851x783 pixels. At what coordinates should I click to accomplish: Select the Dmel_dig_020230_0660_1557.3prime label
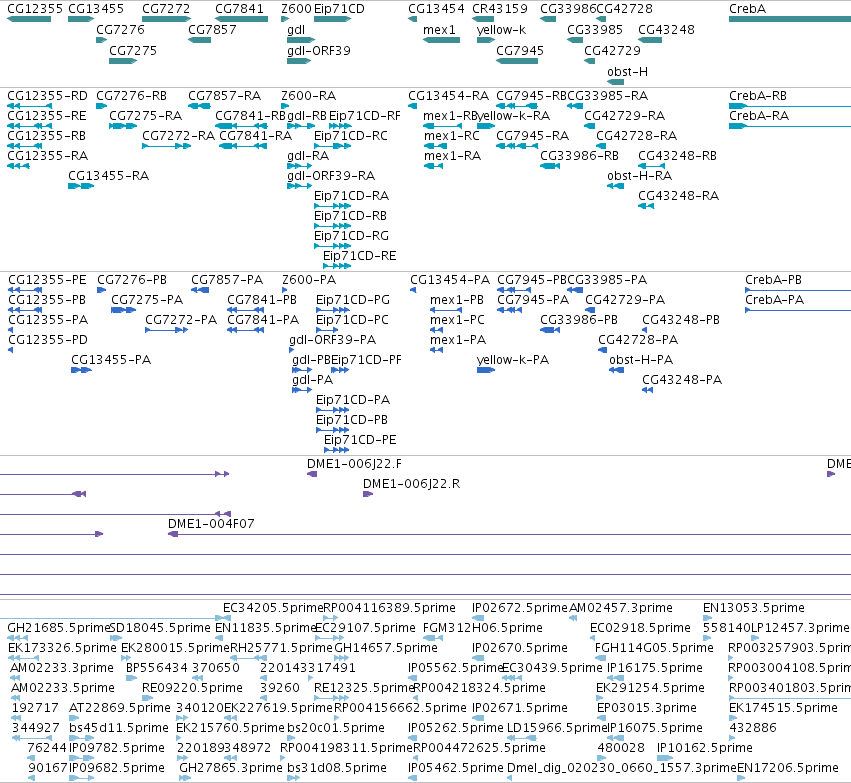point(622,768)
